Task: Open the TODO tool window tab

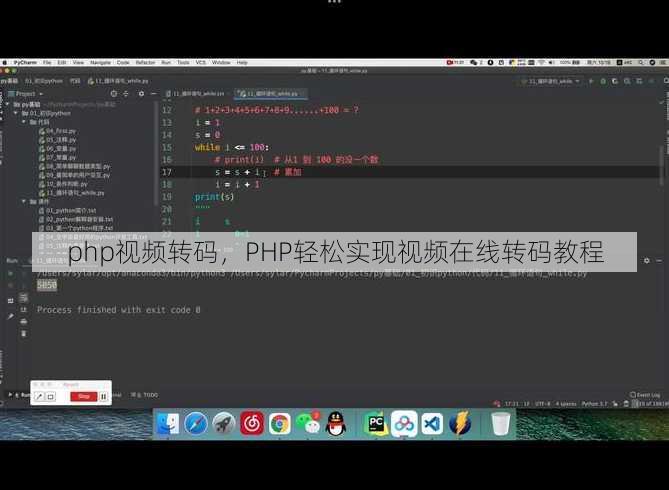Action: click(145, 395)
